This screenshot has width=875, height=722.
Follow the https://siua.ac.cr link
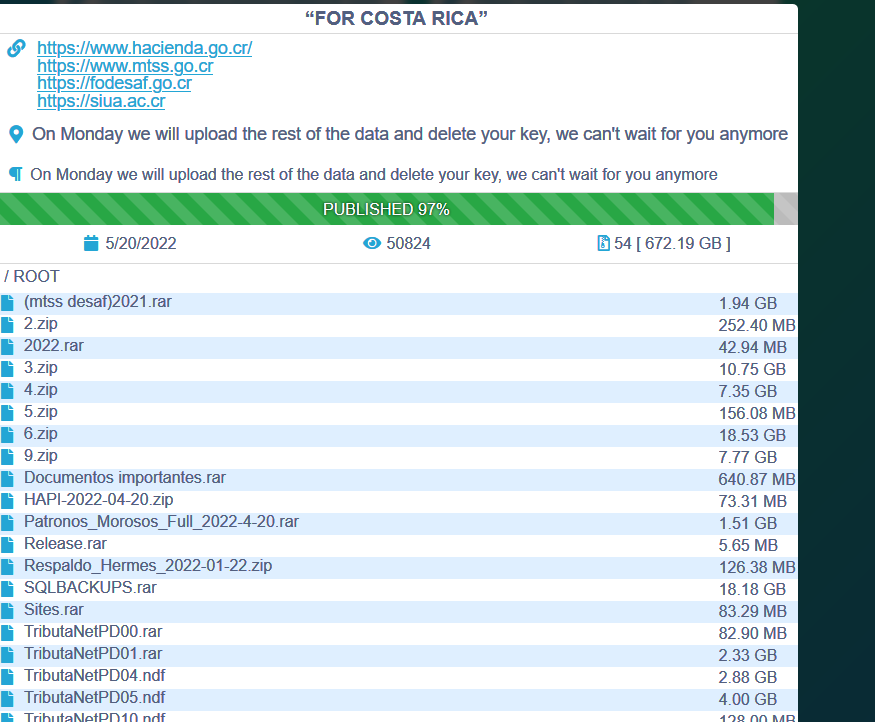pyautogui.click(x=101, y=101)
